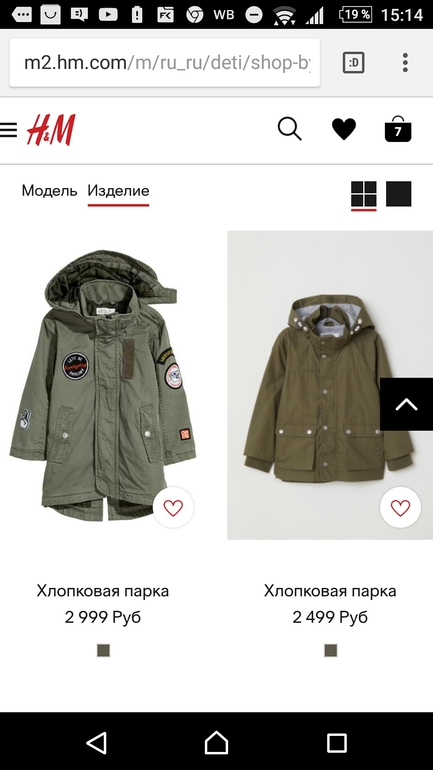Open Chrome three-dot overflow menu
Screen dimensions: 433x770
click(x=405, y=62)
